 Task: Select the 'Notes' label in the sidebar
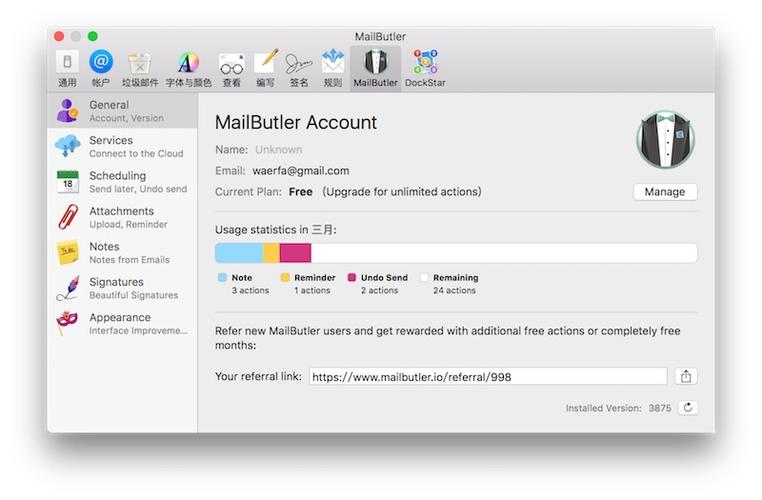(104, 247)
